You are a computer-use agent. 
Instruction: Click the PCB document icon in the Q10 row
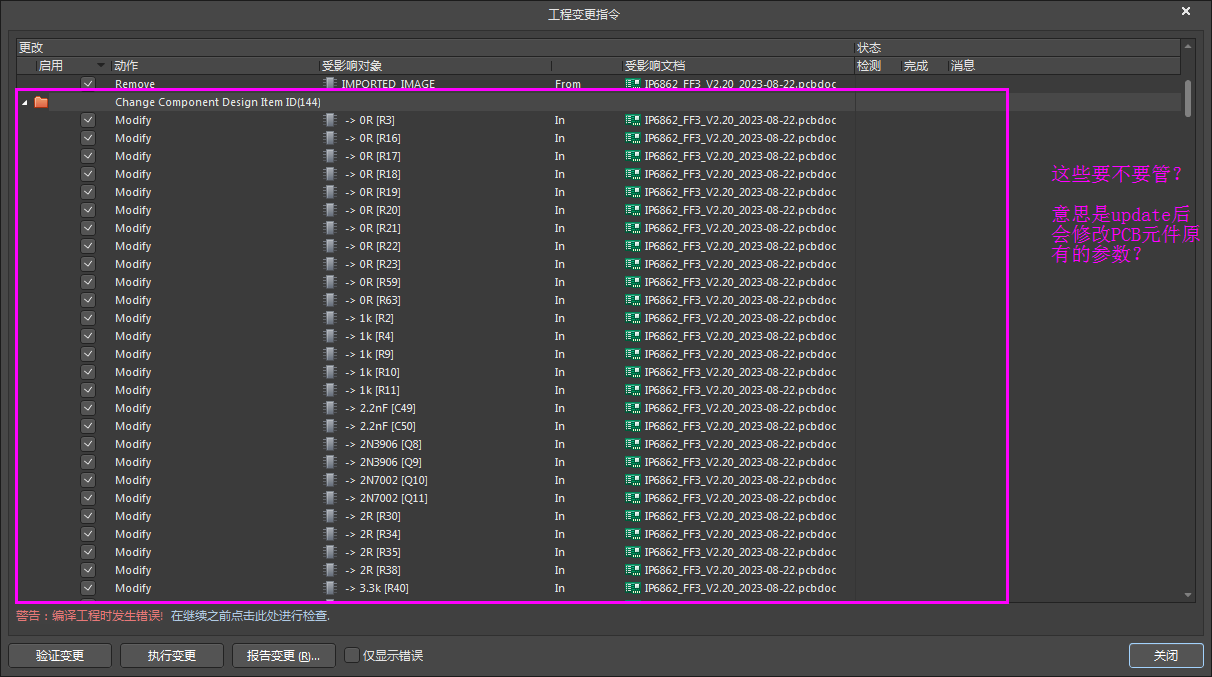(633, 480)
